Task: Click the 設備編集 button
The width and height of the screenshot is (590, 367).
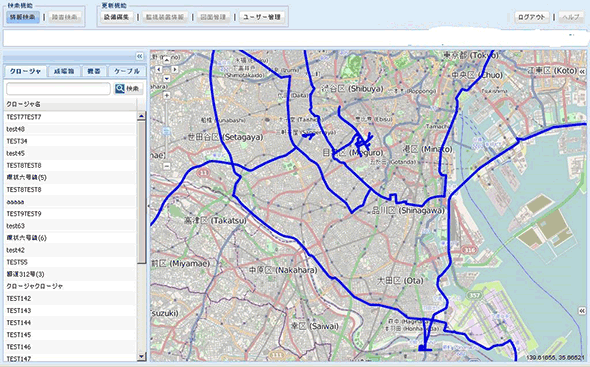Action: point(116,17)
